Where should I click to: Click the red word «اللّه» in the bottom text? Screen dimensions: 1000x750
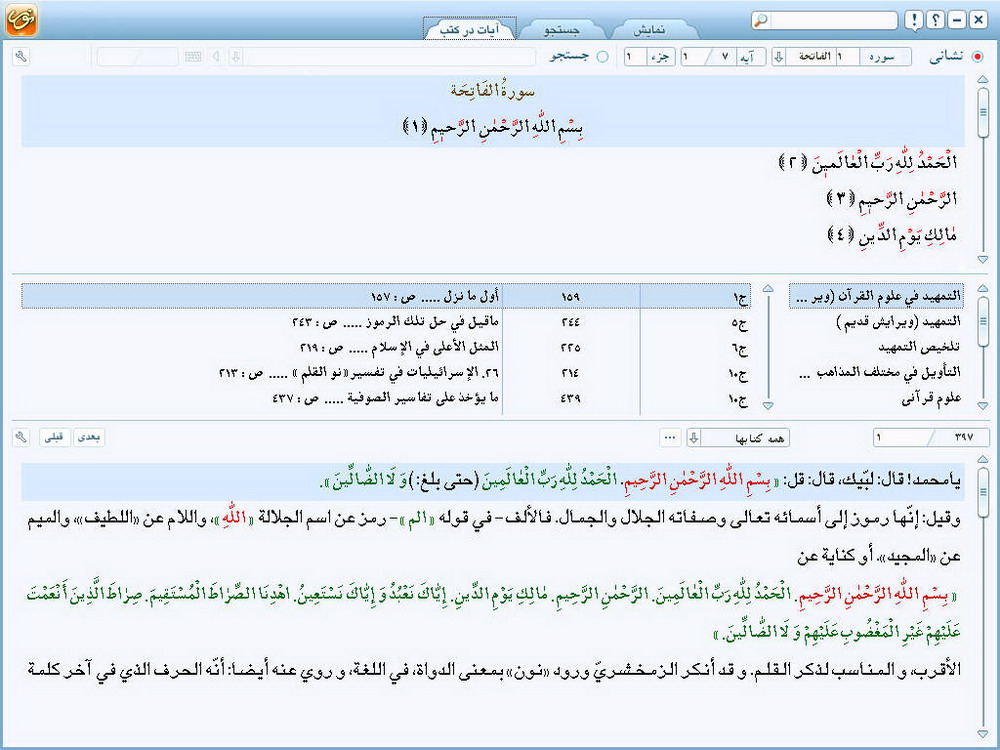click(233, 519)
